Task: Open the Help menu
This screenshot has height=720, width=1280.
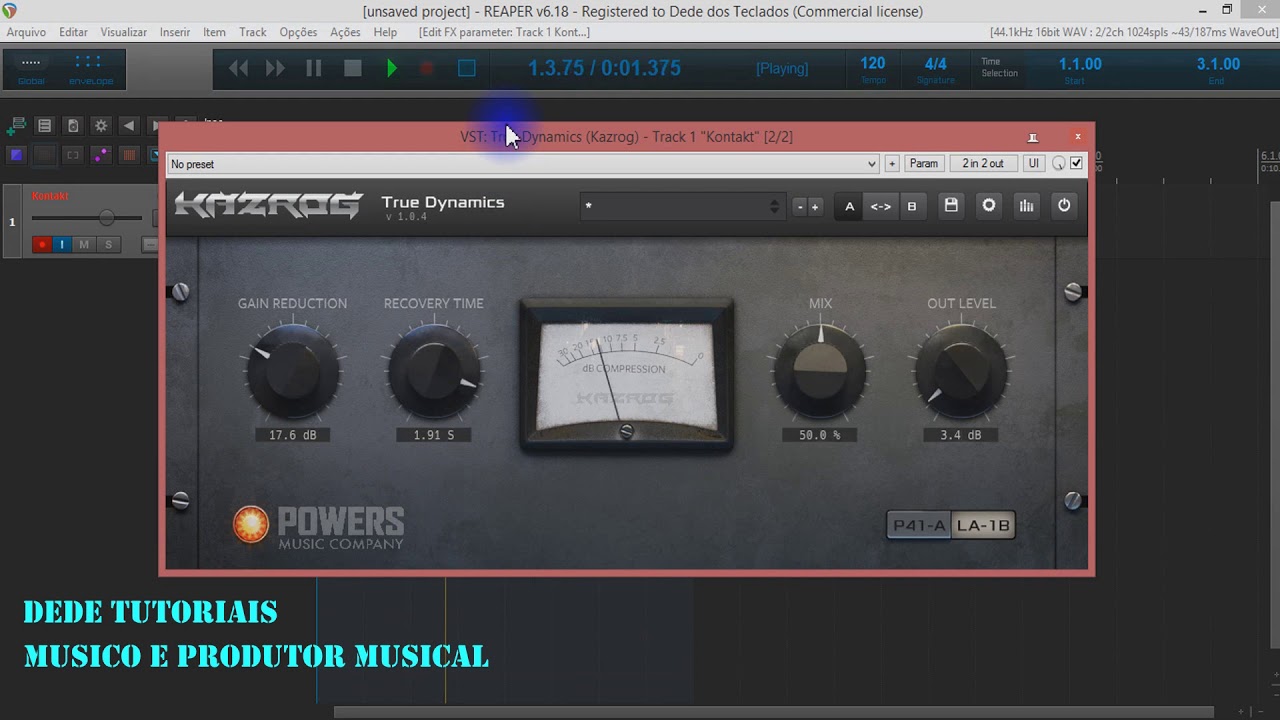Action: [x=385, y=32]
